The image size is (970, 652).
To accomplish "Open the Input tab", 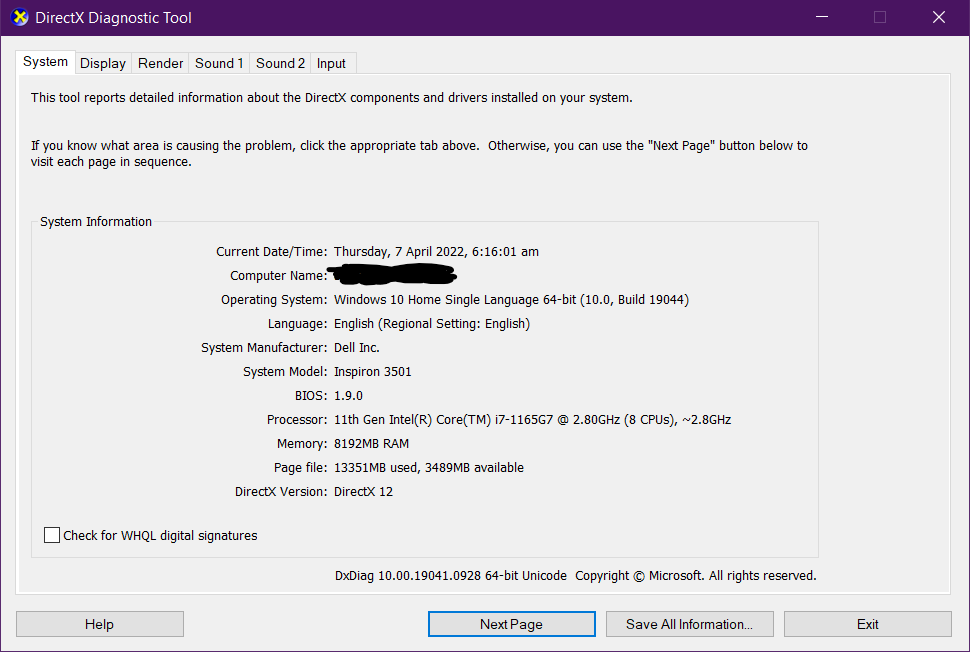I will 331,63.
